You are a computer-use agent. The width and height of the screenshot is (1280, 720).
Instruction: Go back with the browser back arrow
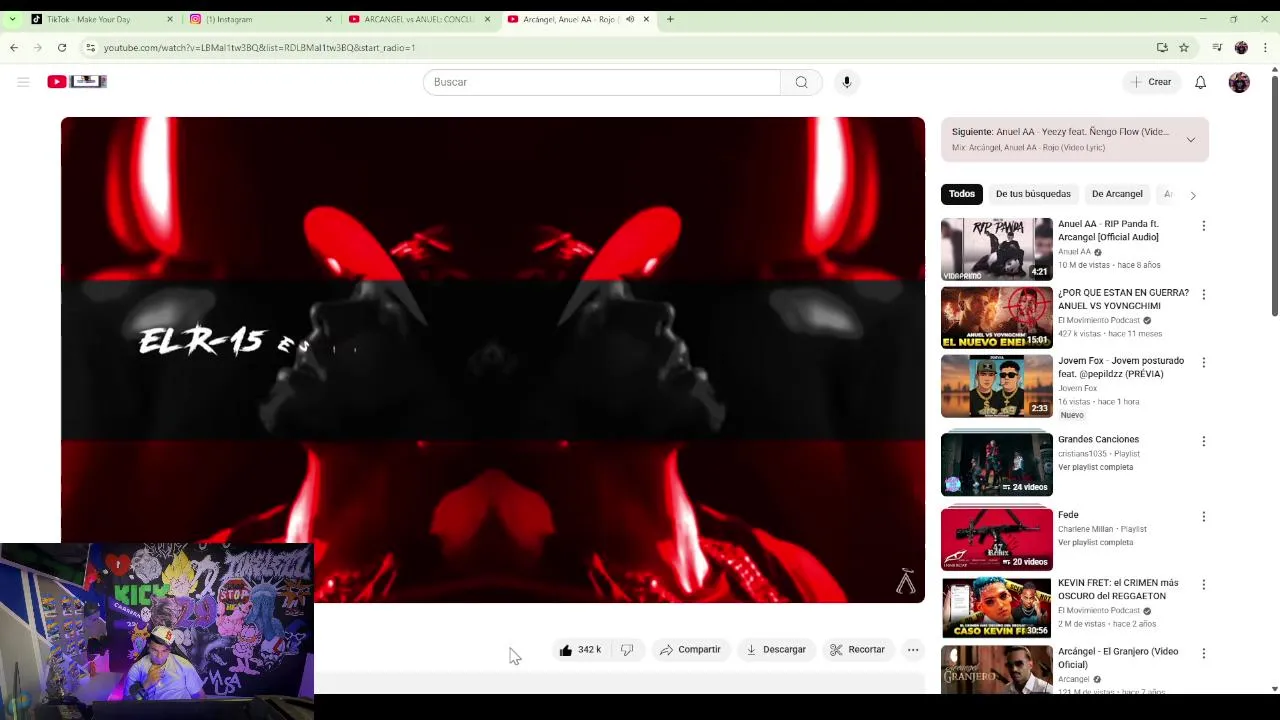14,47
